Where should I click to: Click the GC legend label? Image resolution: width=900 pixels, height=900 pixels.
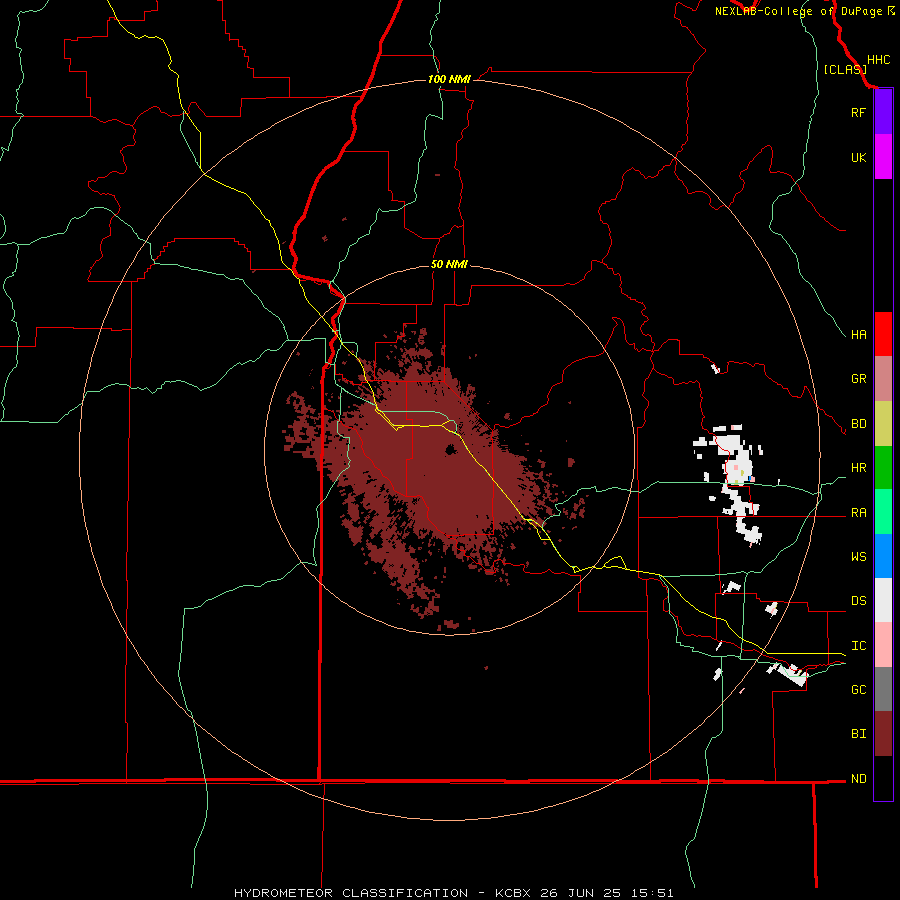858,689
